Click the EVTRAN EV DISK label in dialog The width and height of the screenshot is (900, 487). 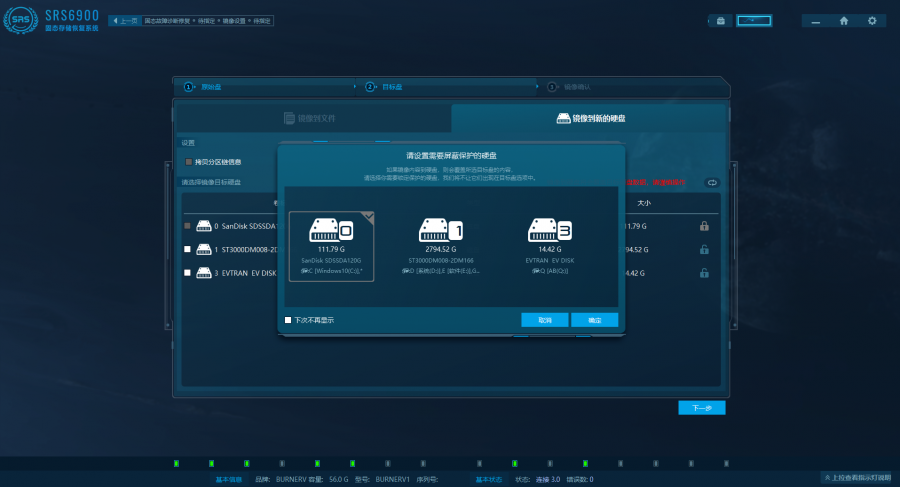550,260
